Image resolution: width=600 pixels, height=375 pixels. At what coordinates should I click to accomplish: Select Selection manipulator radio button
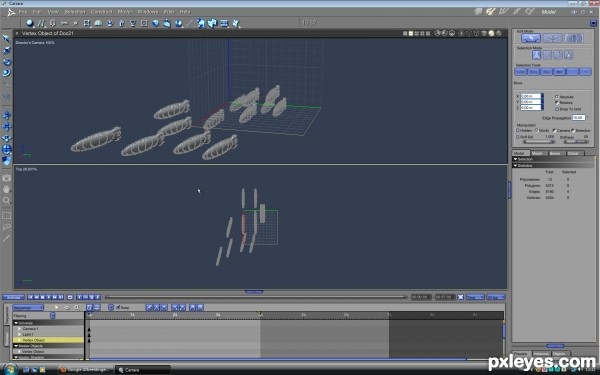coord(573,130)
